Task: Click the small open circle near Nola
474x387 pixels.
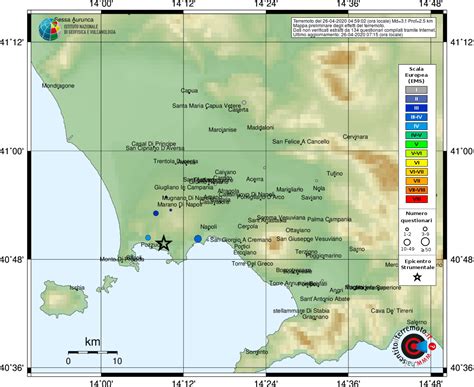Action: pyautogui.click(x=316, y=181)
